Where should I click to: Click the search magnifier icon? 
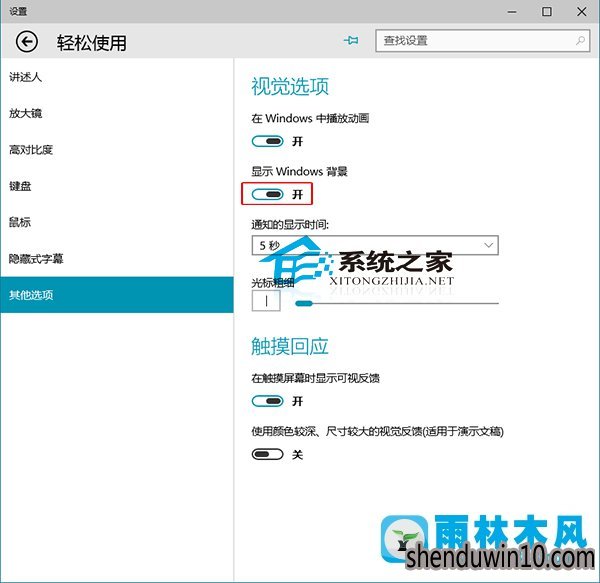click(580, 41)
